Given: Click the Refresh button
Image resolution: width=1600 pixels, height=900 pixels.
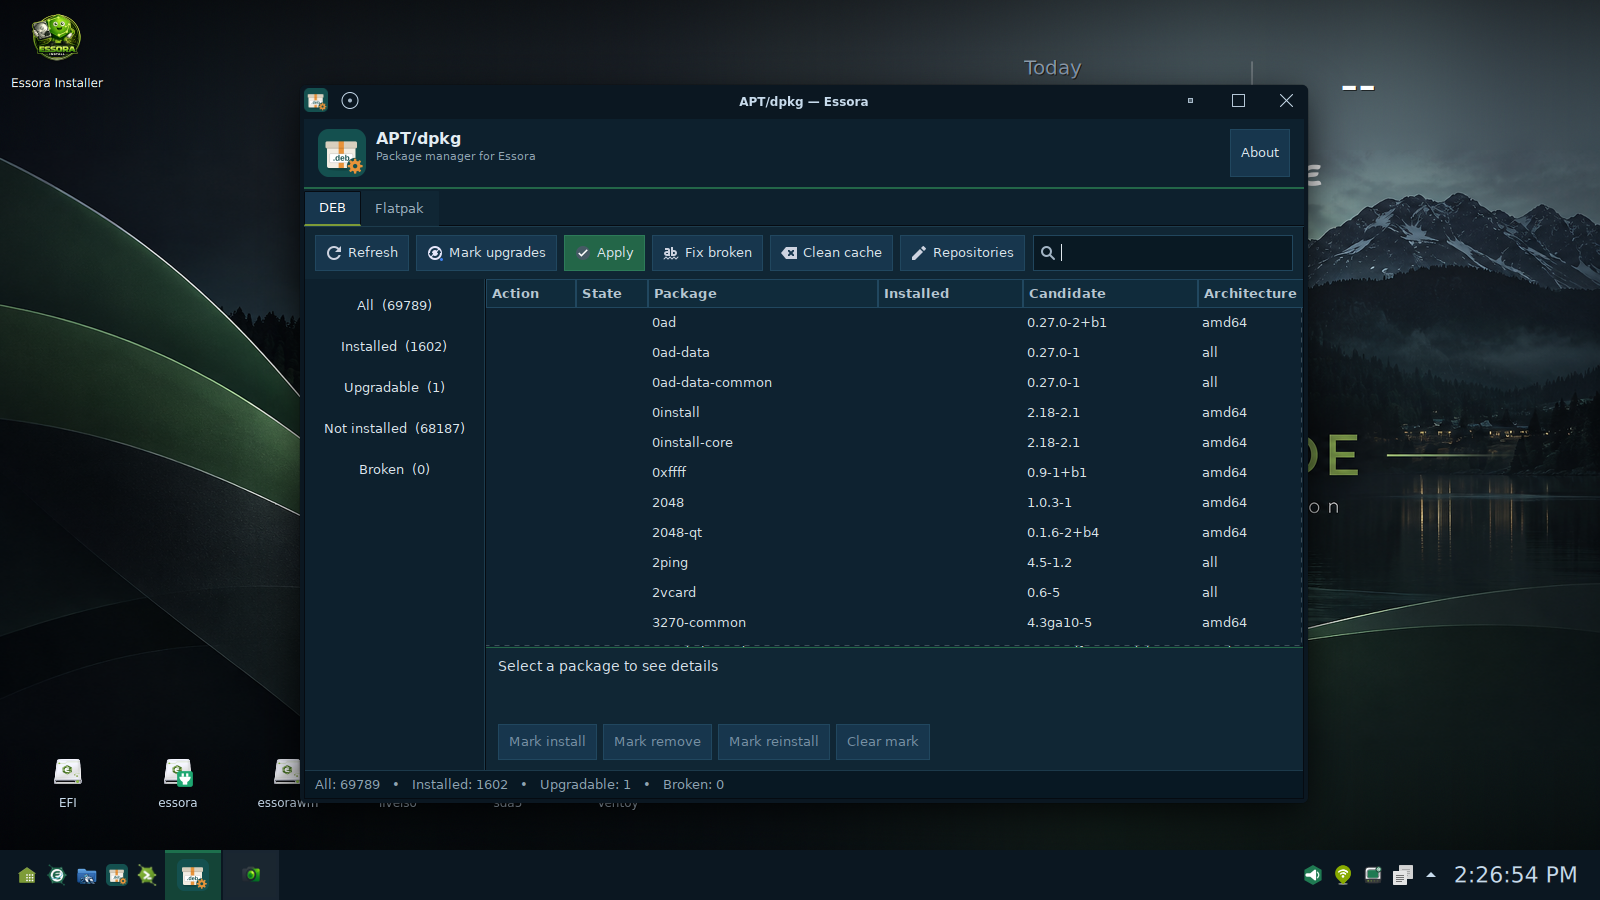Looking at the screenshot, I should [362, 253].
